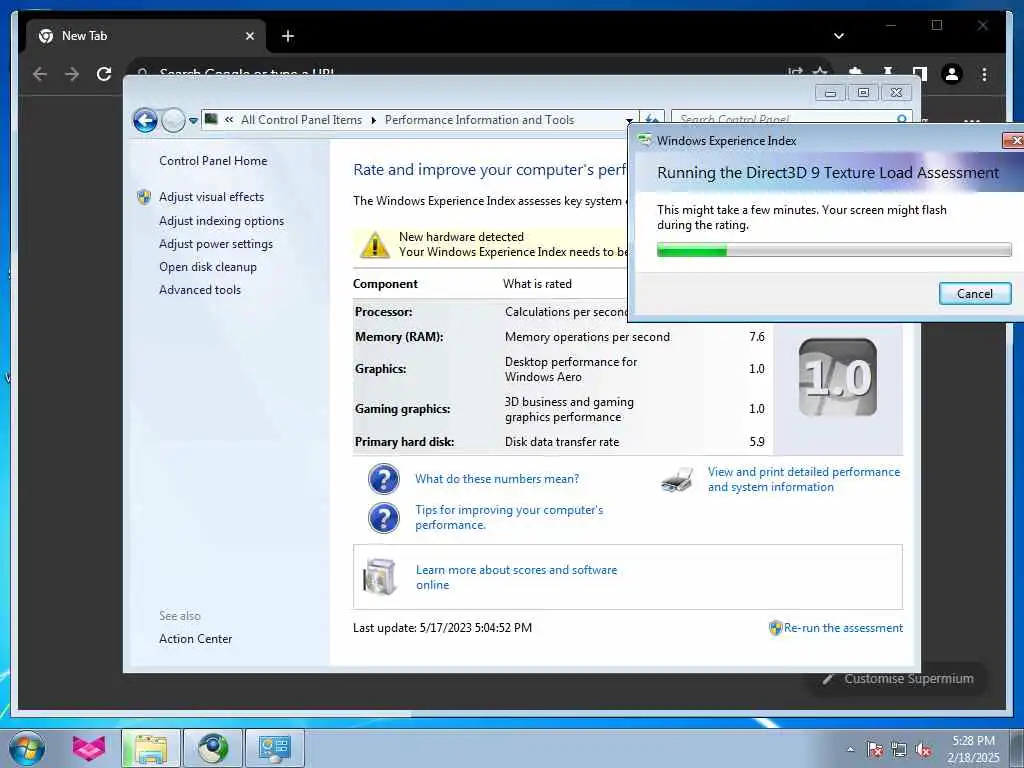
Task: Open Learn more about scores and software online
Action: coord(516,577)
